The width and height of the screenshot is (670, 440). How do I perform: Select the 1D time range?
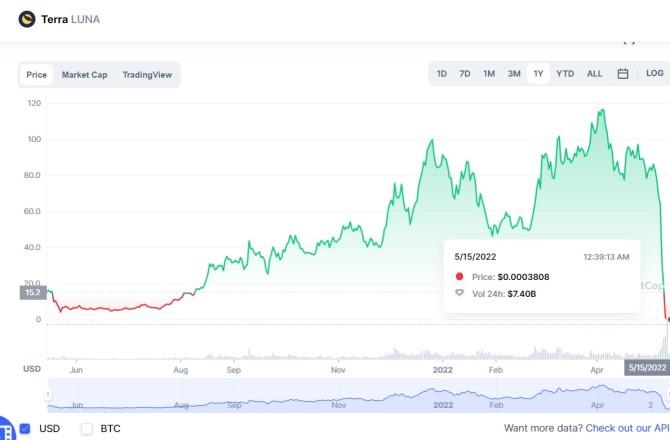[441, 73]
